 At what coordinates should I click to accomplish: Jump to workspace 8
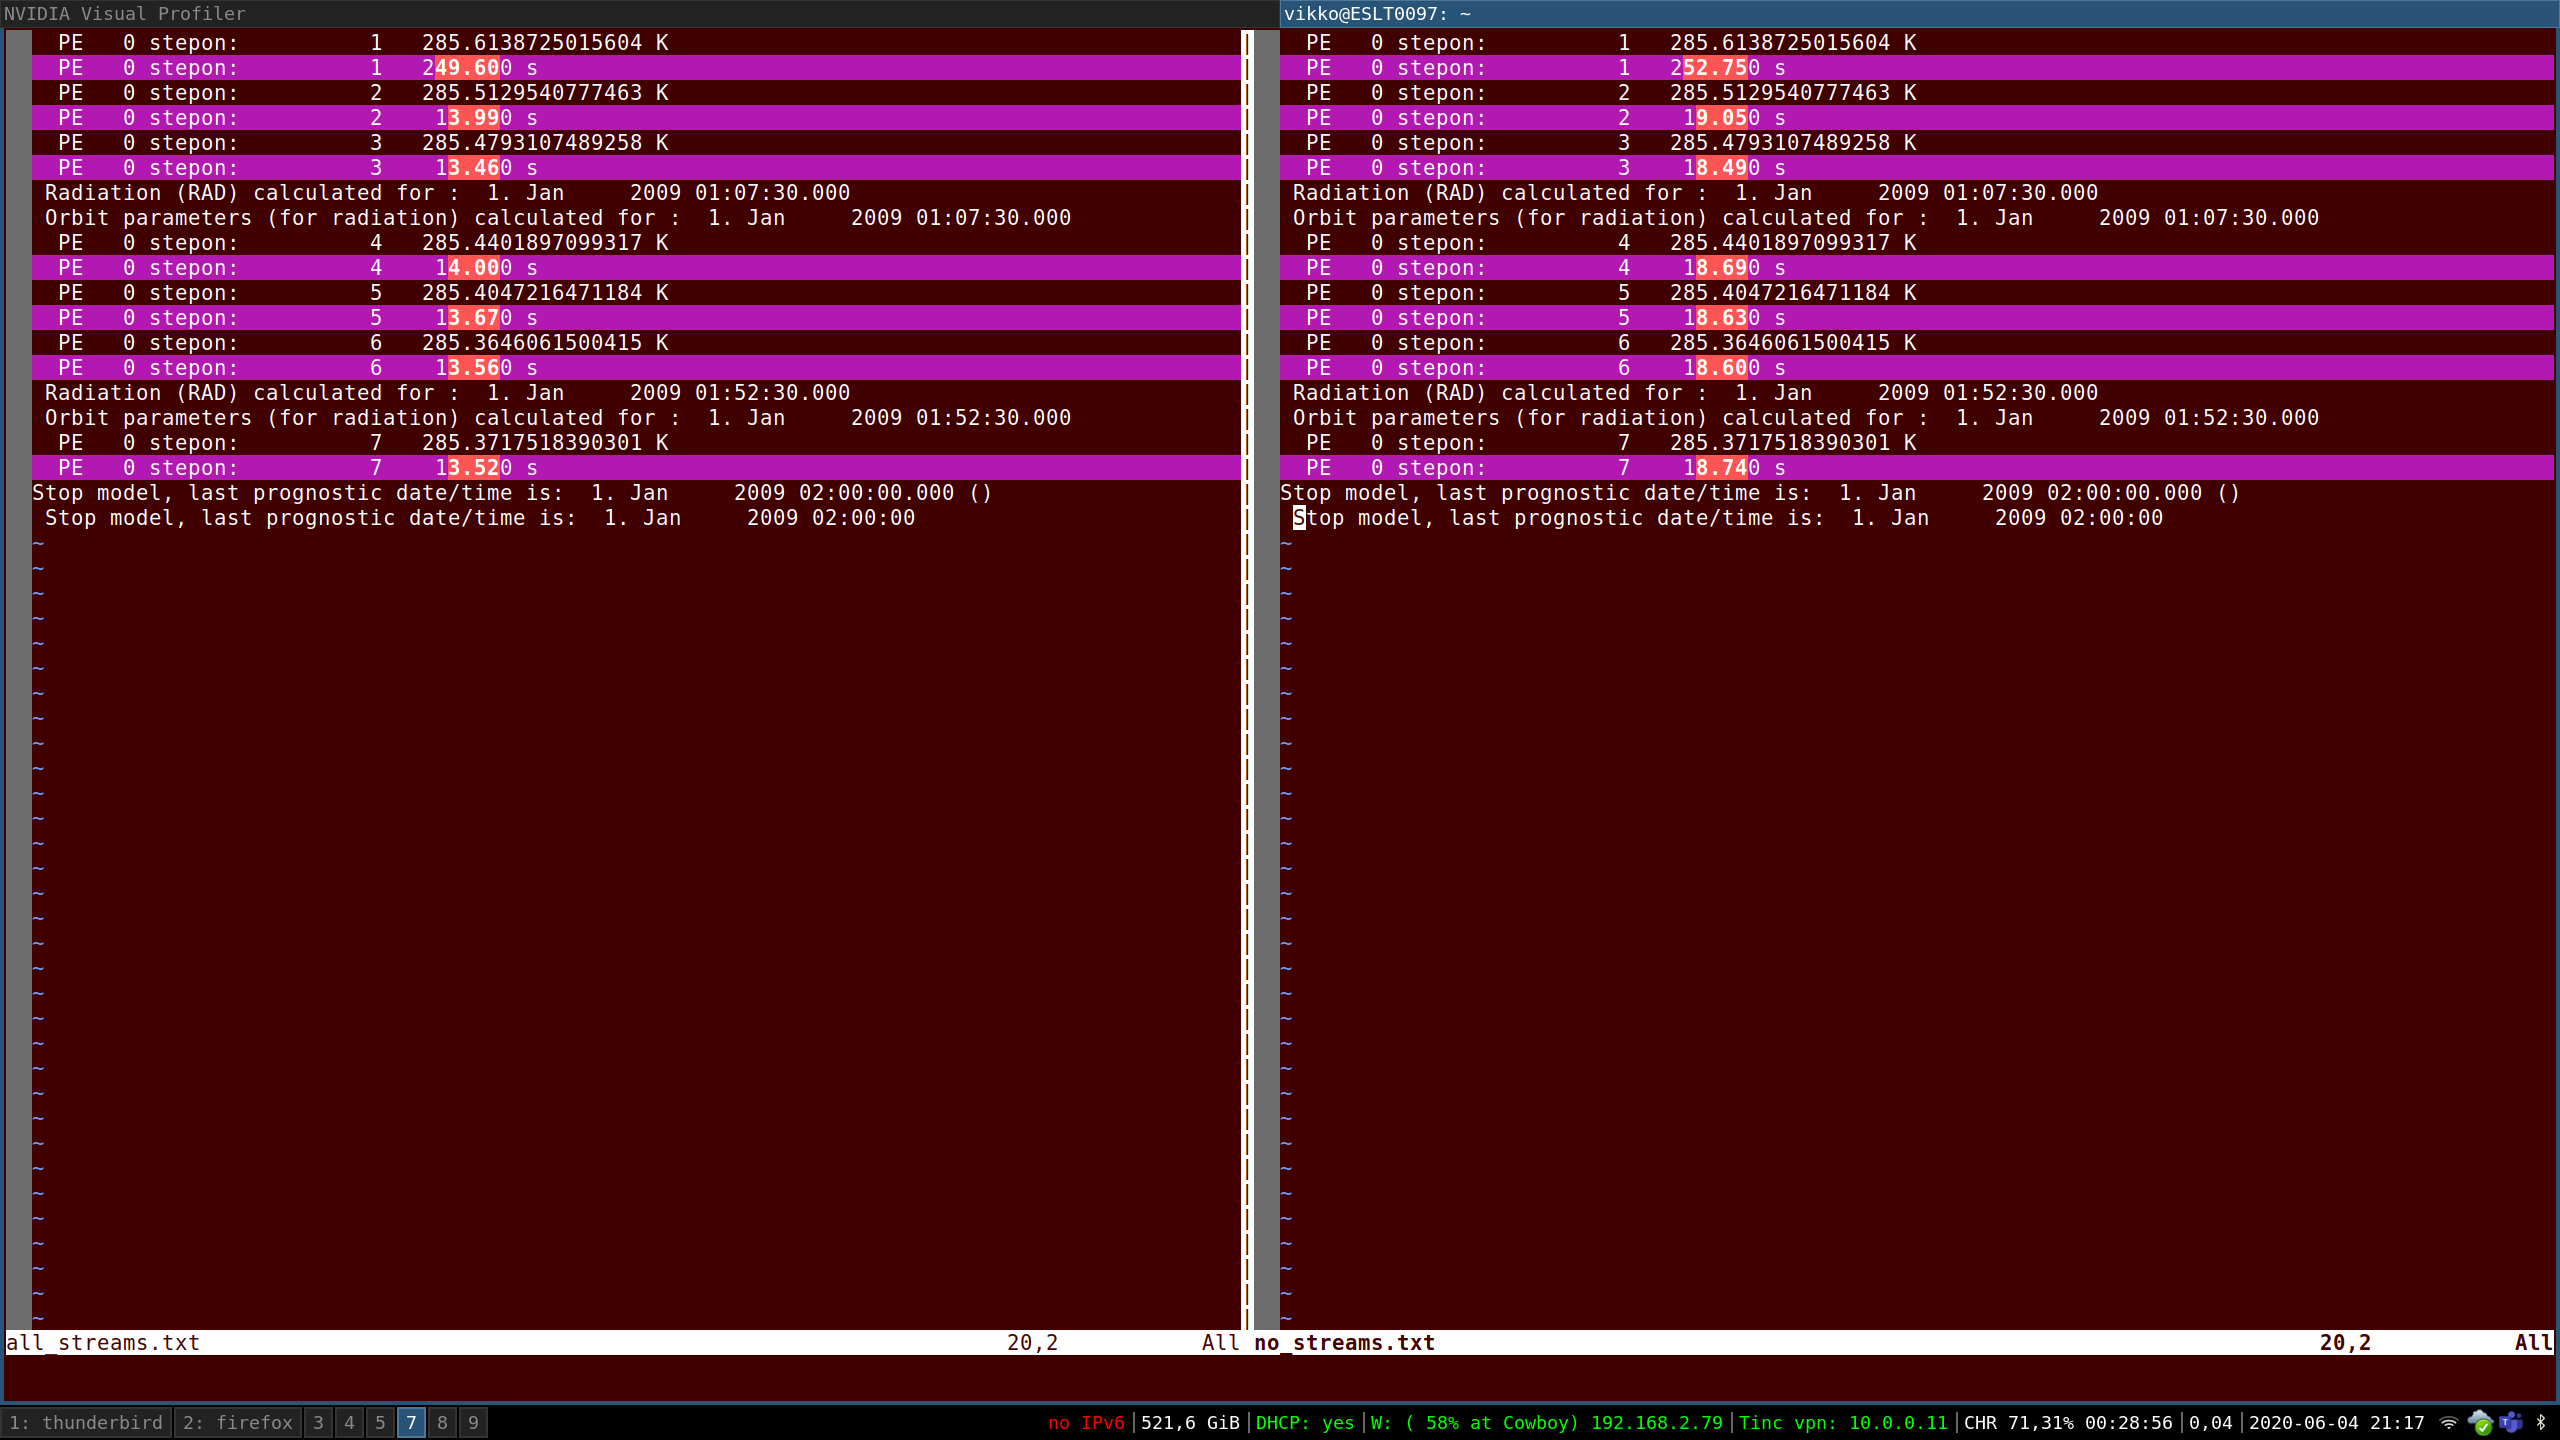tap(442, 1422)
